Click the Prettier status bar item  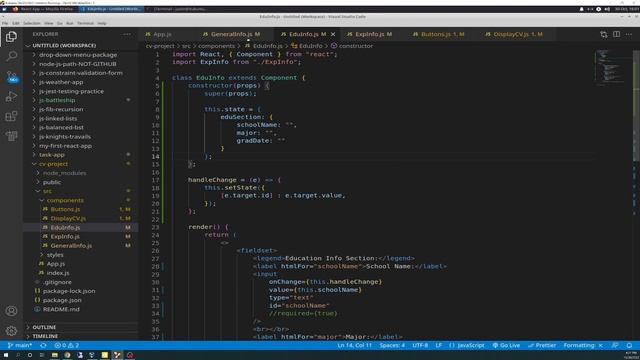542,345
